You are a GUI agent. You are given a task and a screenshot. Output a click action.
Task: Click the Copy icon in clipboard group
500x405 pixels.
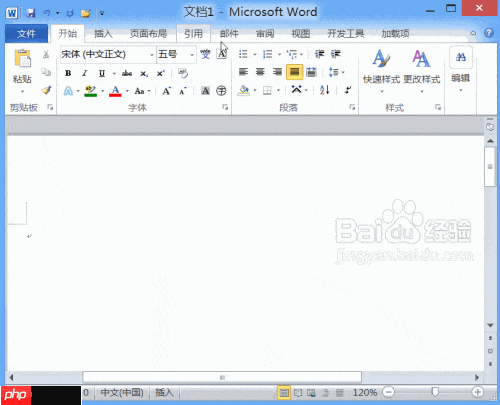click(46, 72)
